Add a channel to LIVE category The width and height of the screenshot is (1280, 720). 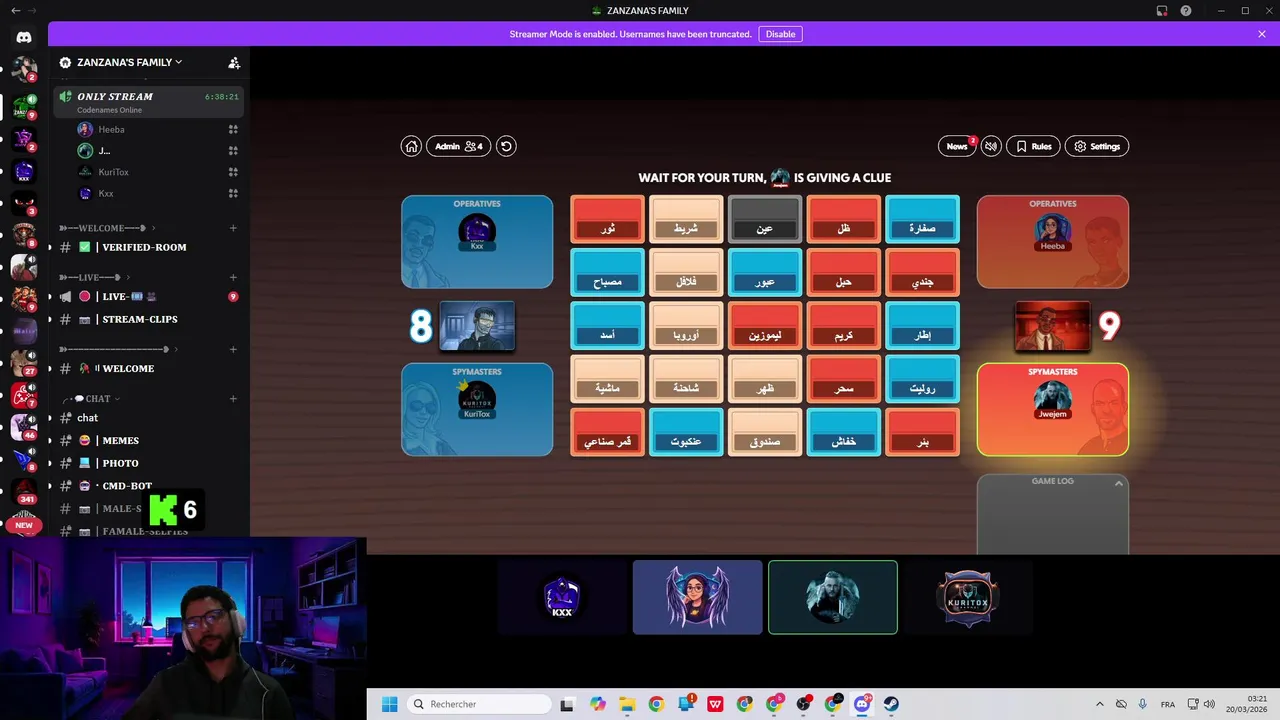pos(233,277)
